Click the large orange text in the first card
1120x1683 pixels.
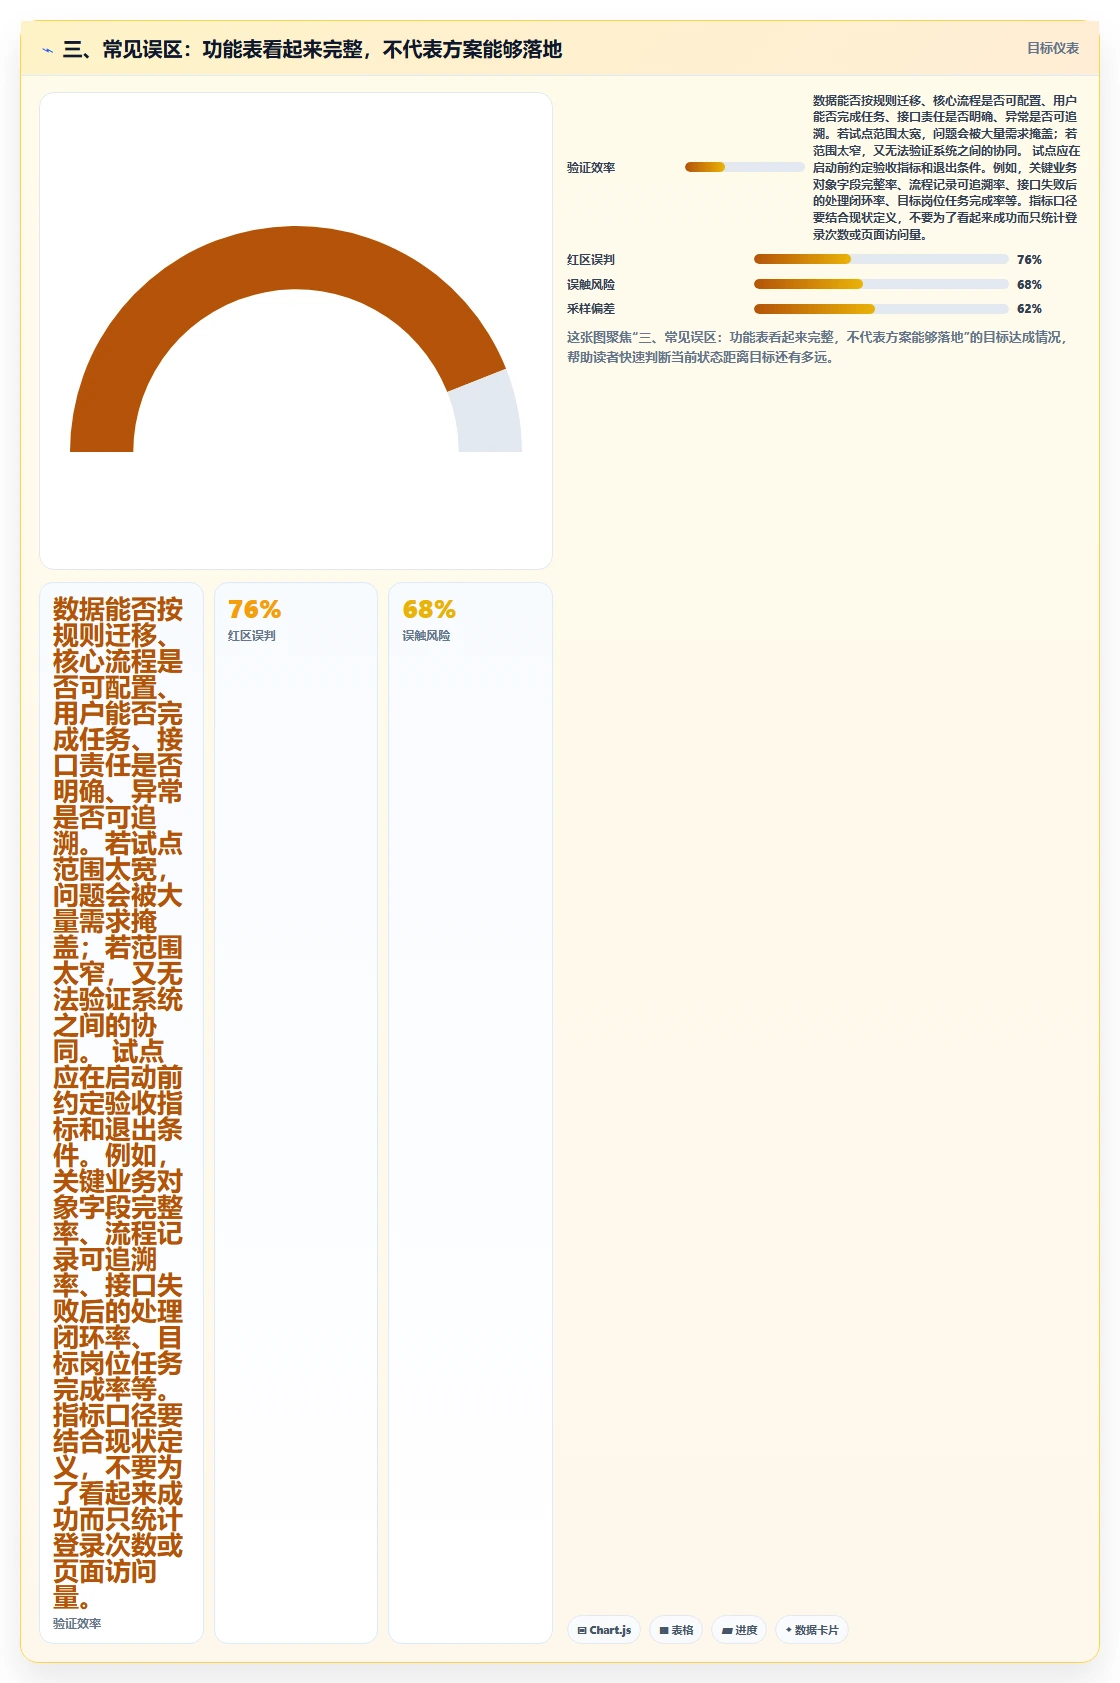pyautogui.click(x=118, y=1103)
